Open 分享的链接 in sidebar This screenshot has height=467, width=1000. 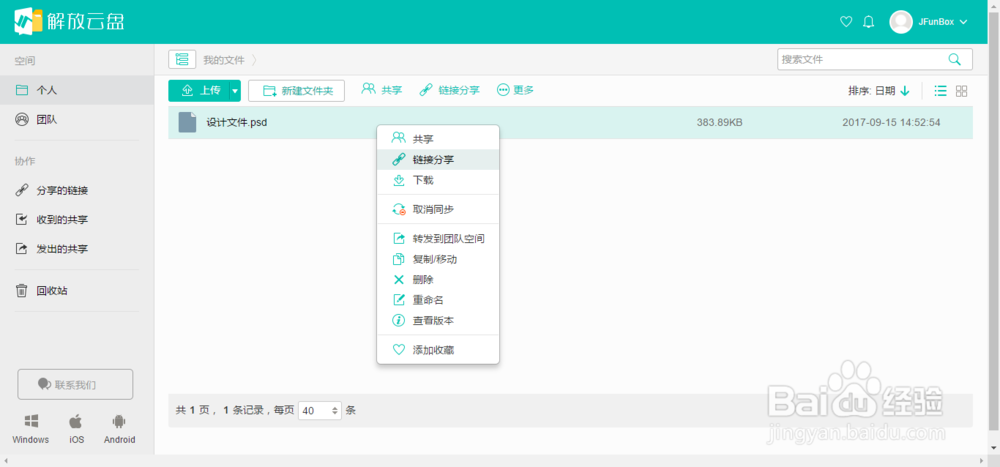77,190
